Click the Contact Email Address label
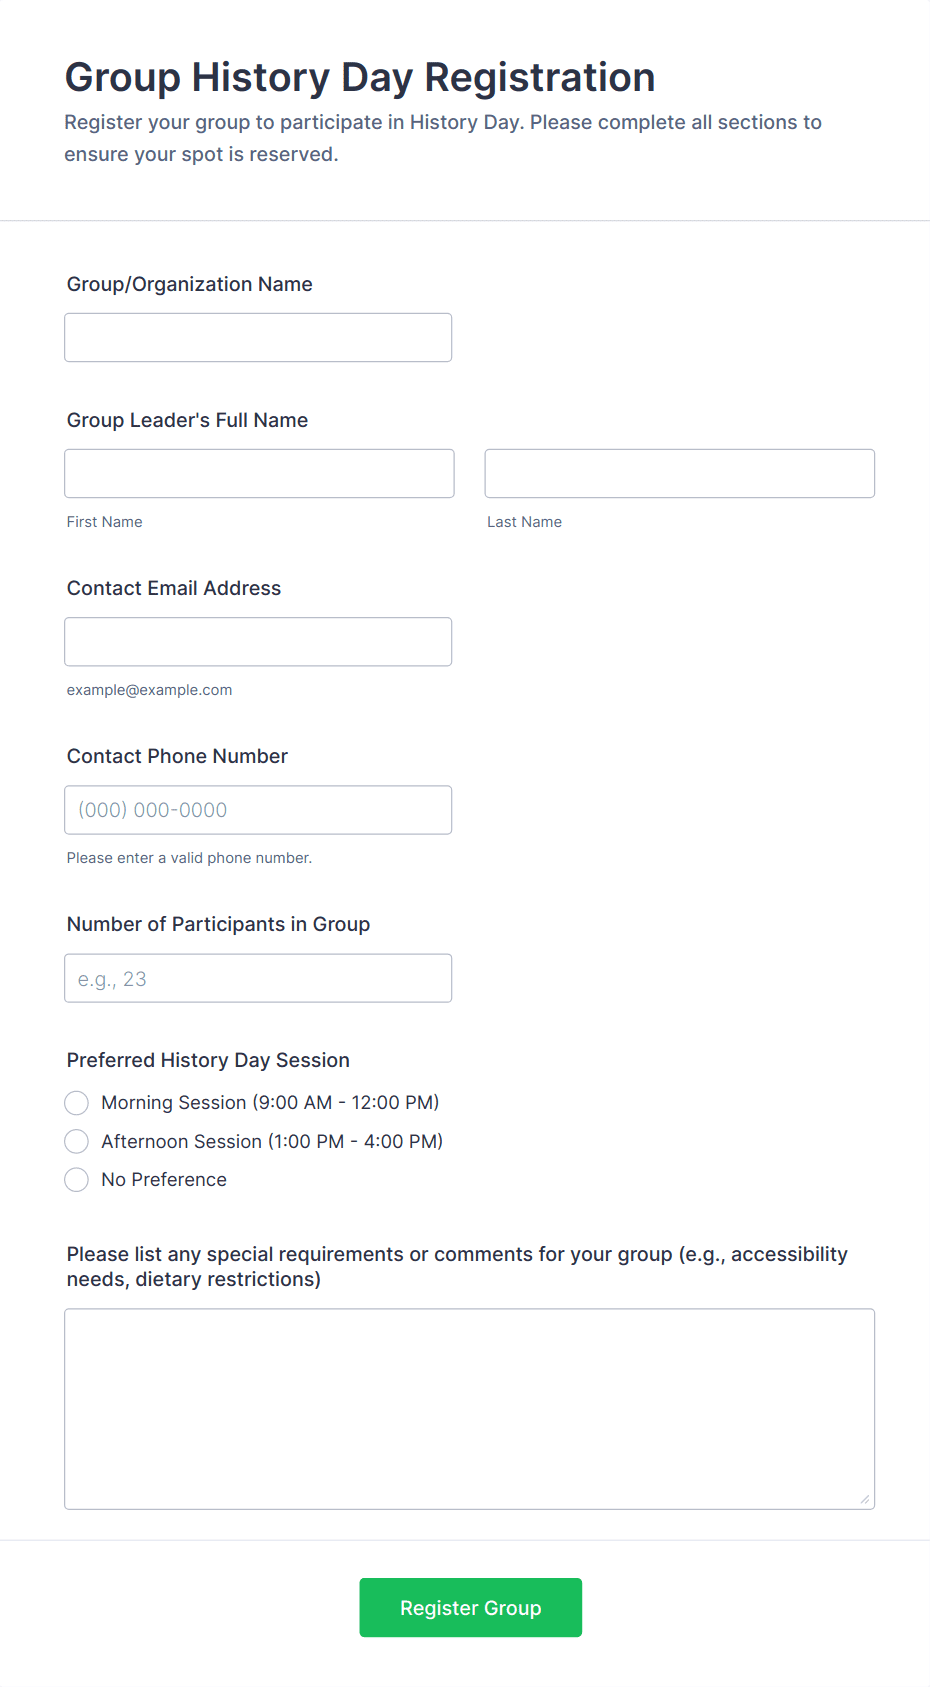The height and width of the screenshot is (1687, 930). point(174,588)
